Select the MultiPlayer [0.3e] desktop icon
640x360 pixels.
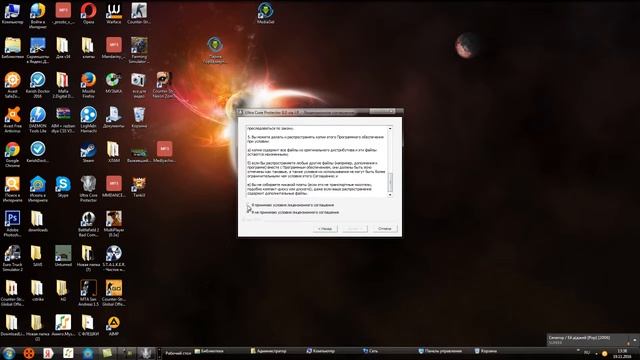[x=113, y=224]
